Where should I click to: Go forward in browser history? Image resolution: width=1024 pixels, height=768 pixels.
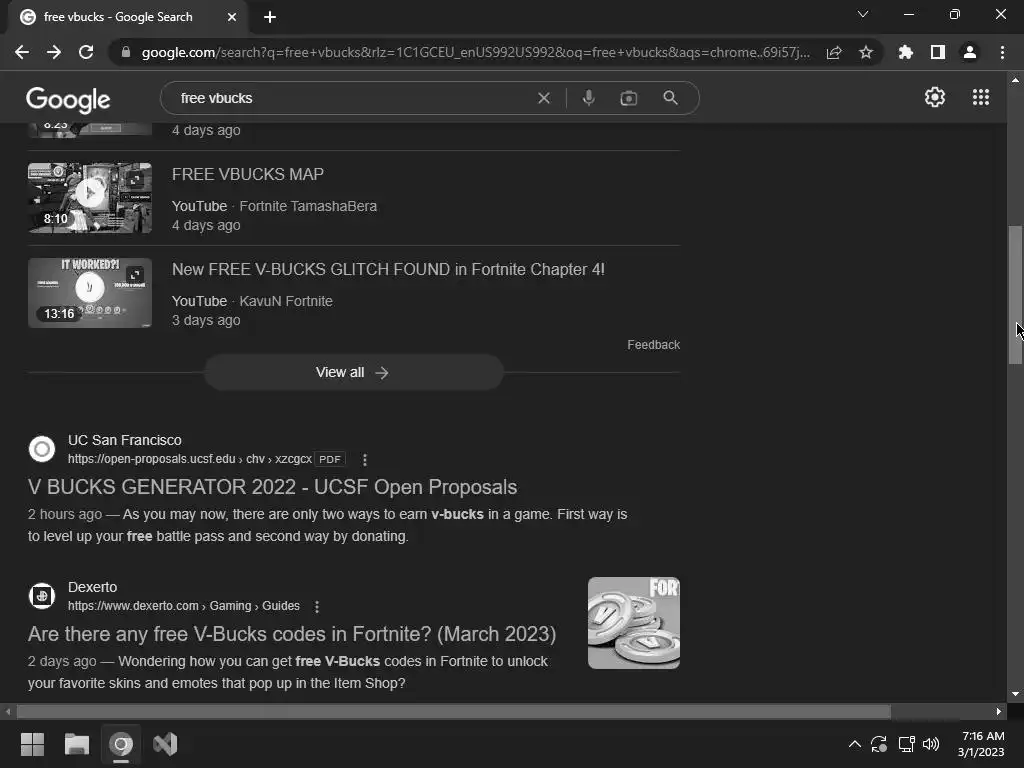tap(54, 52)
